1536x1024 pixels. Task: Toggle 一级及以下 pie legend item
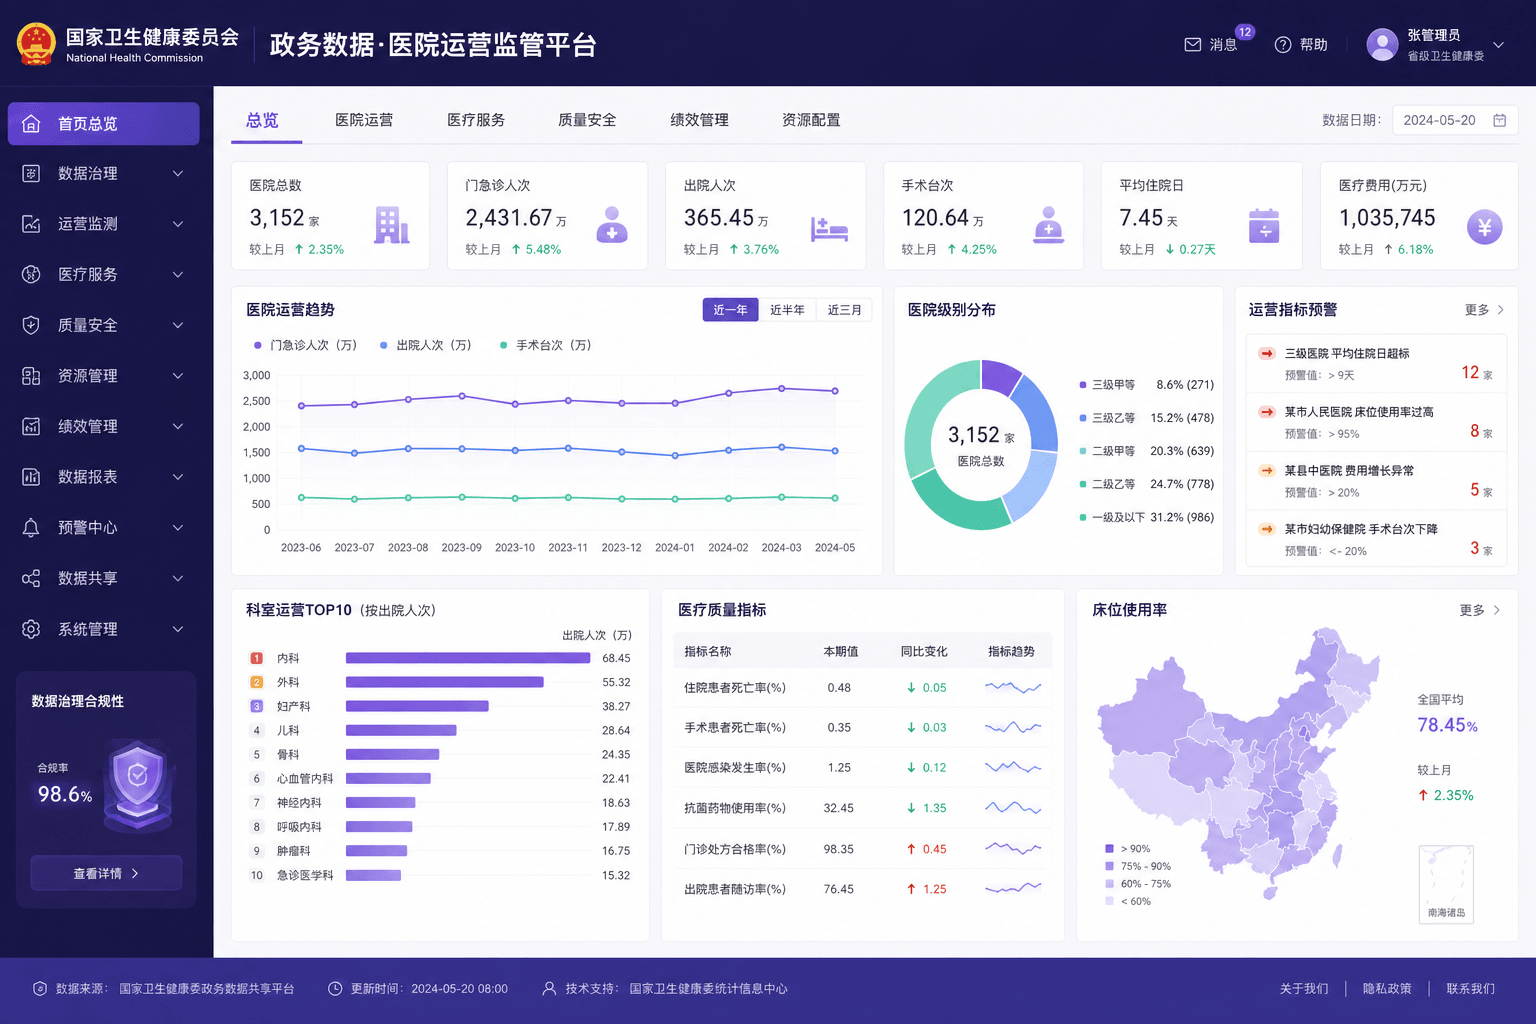[1146, 518]
